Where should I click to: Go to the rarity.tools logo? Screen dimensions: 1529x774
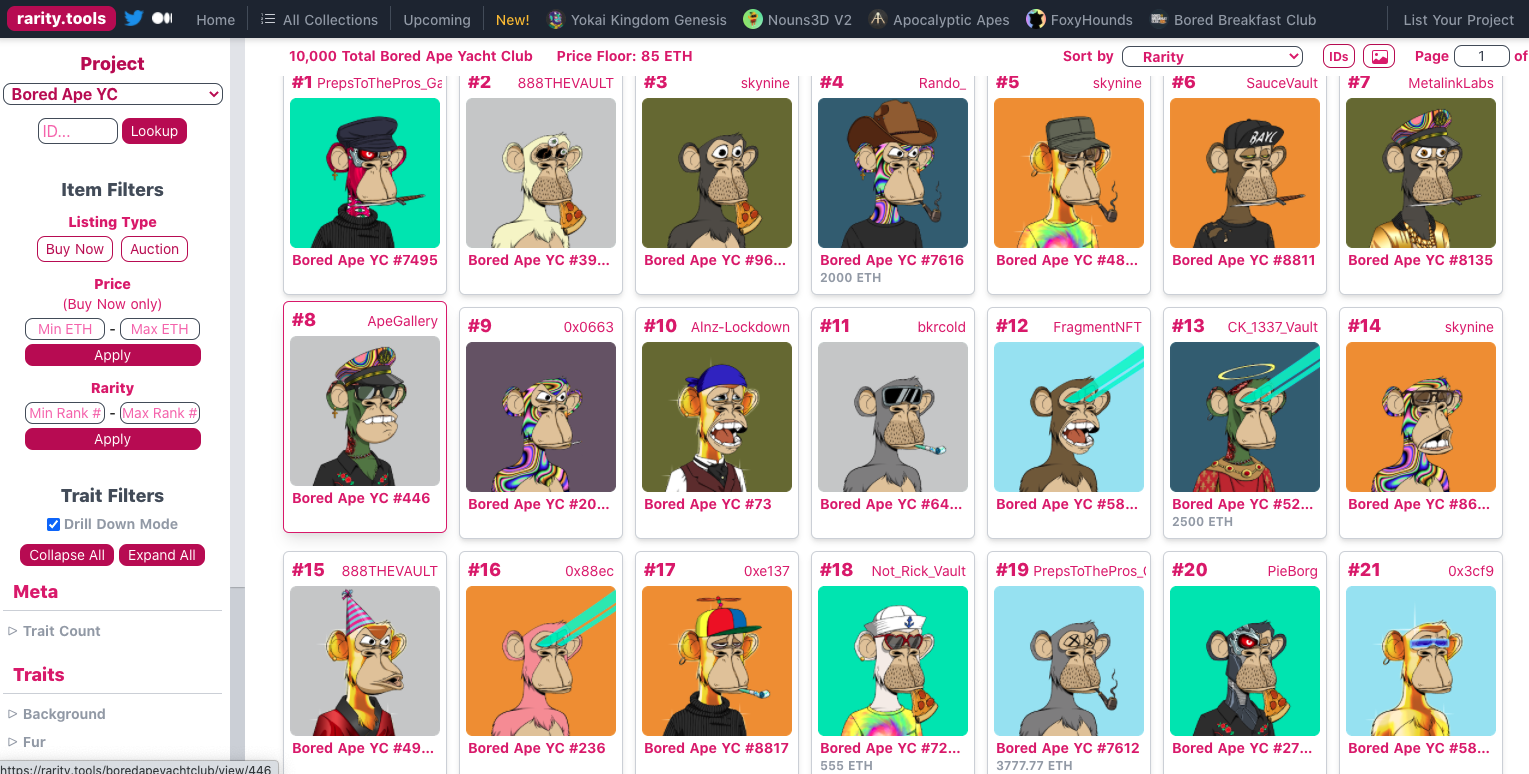[x=62, y=19]
